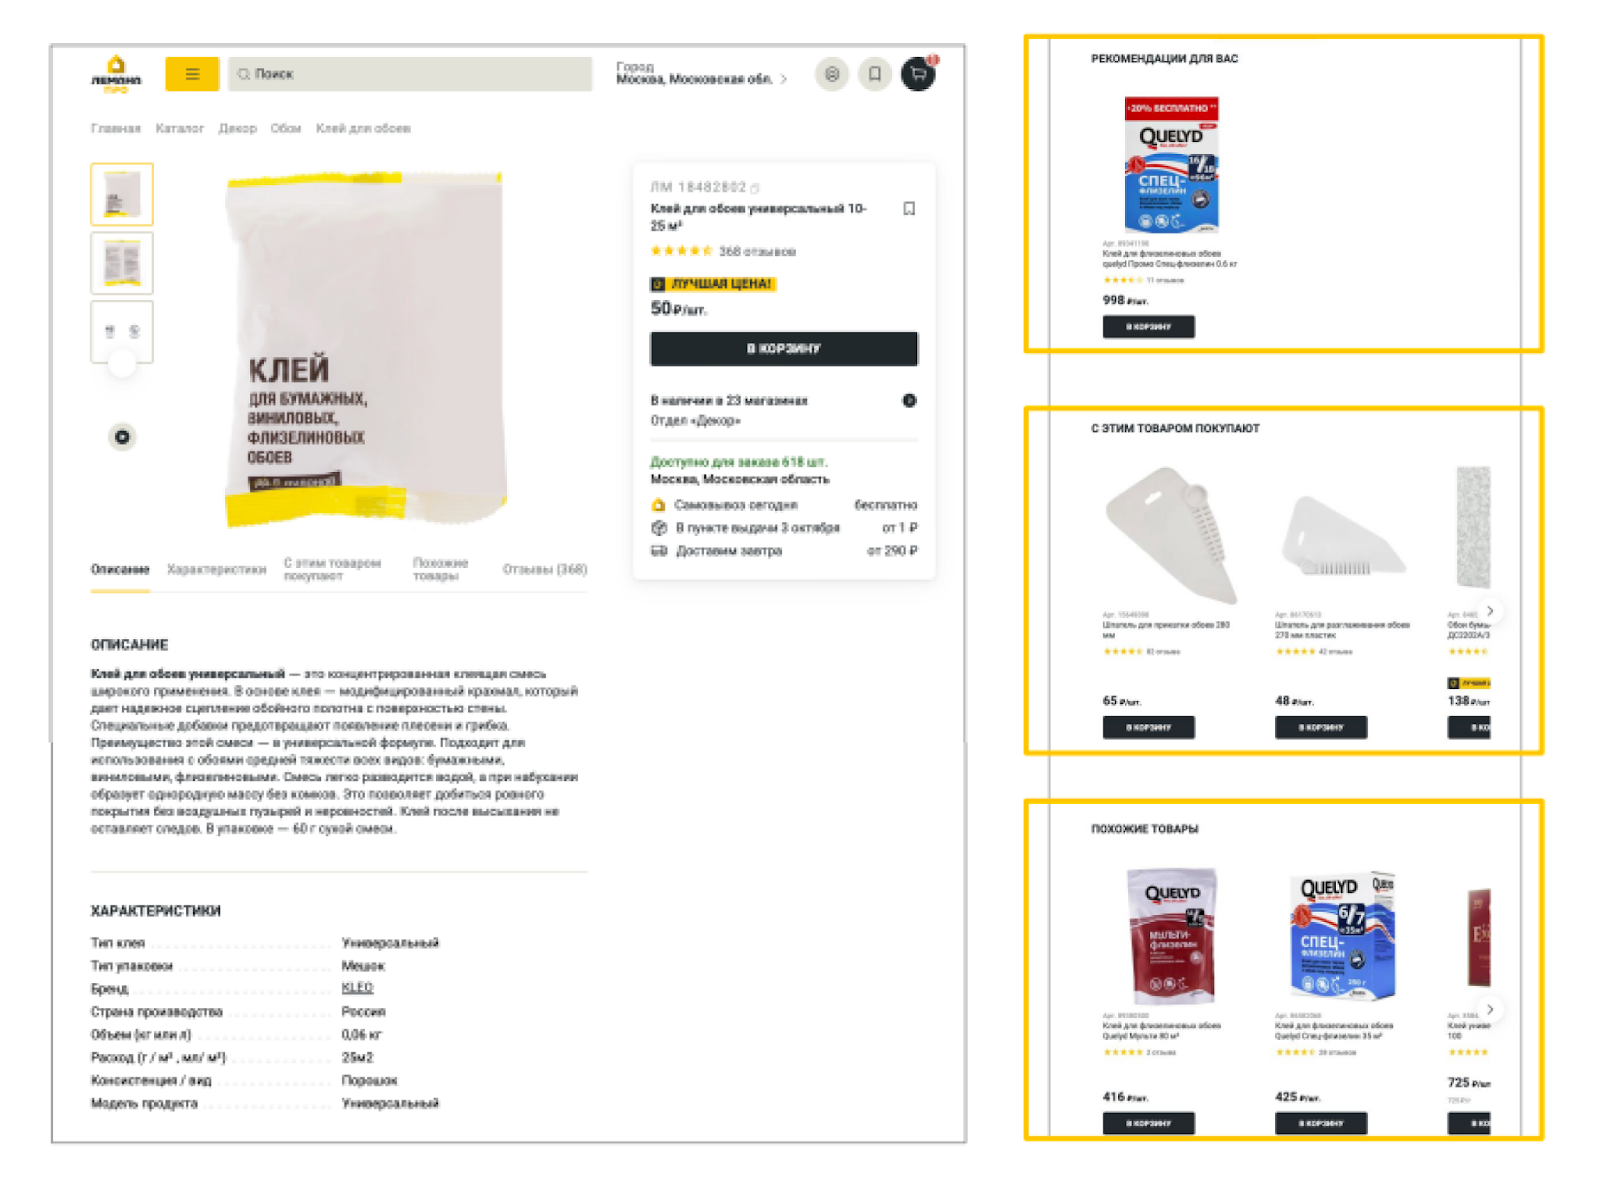1600x1190 pixels.
Task: Show next items in Похожие товары carousel
Action: 1490,1009
